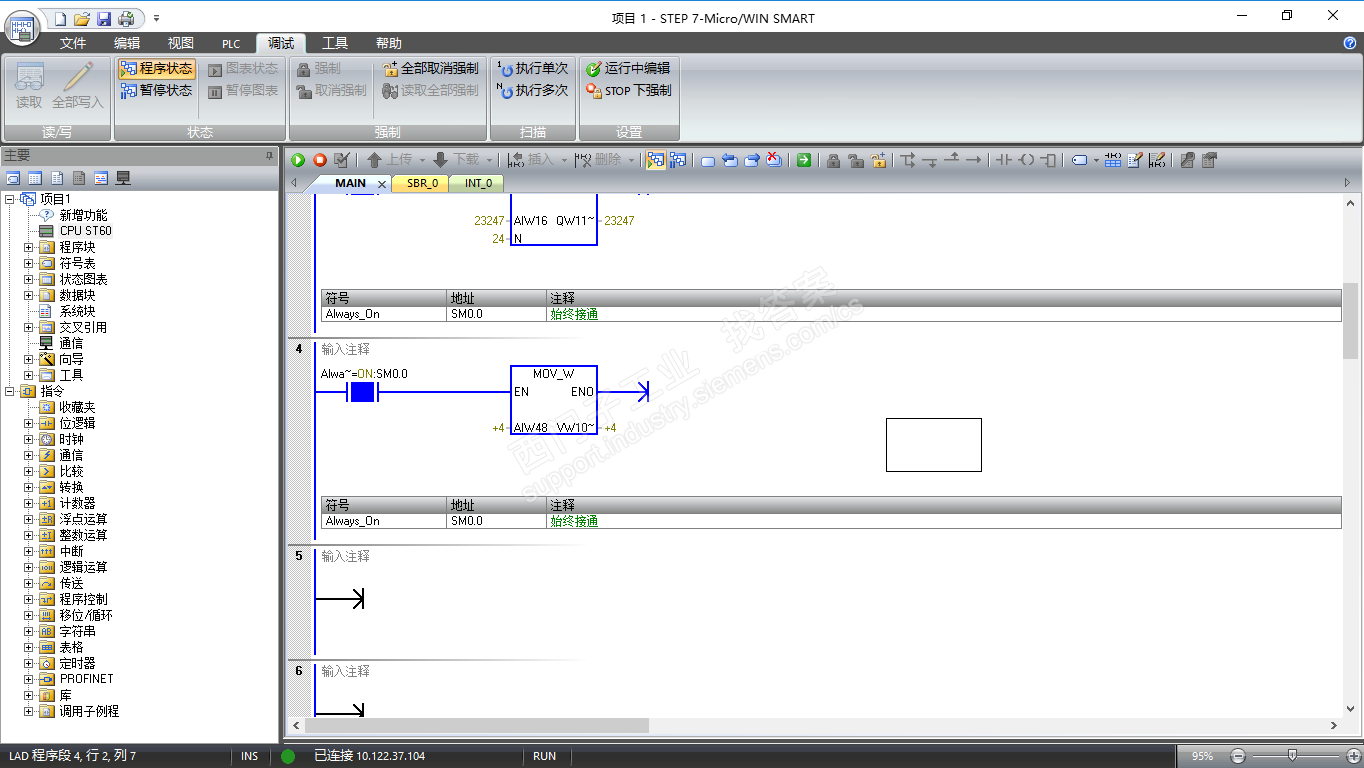This screenshot has width=1364, height=768.
Task: Collapse the 项目1 tree root
Action: [x=10, y=199]
